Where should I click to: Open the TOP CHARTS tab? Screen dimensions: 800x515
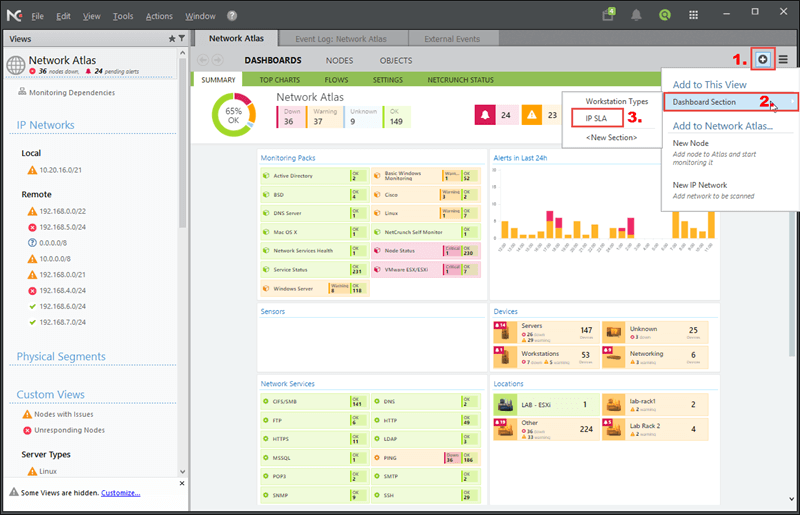point(280,80)
